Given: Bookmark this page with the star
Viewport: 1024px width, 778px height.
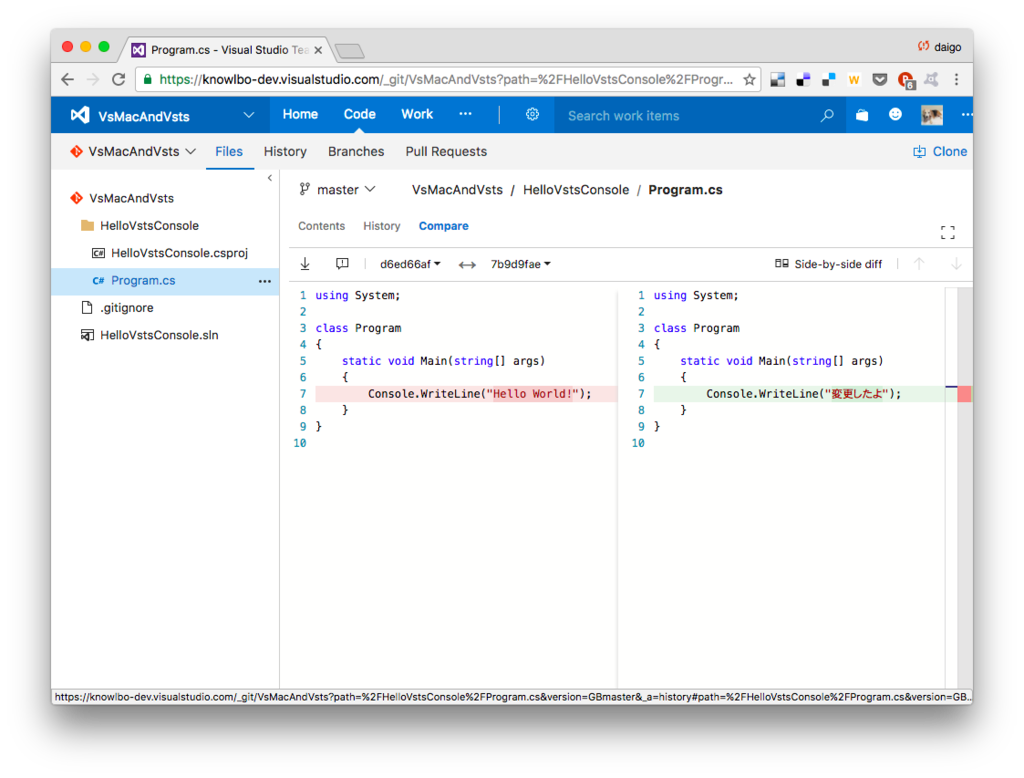Looking at the screenshot, I should [749, 80].
